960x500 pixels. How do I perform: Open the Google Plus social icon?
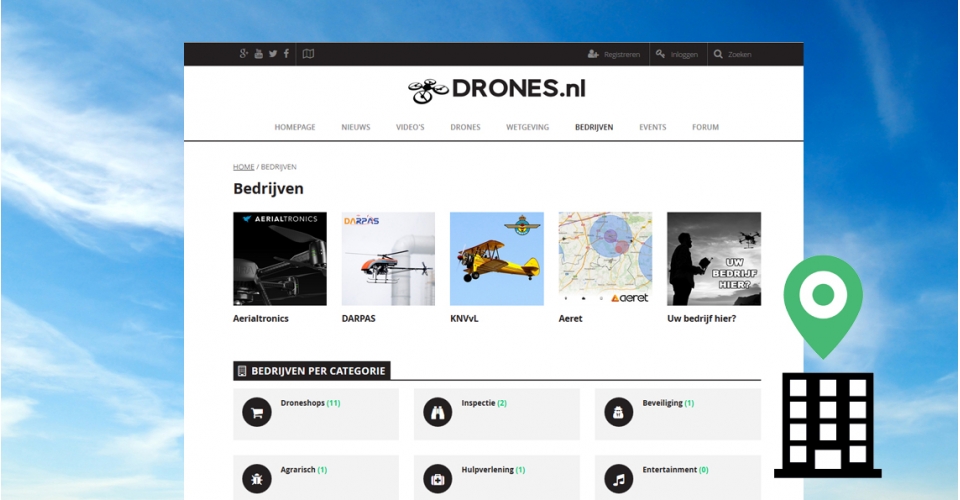[244, 54]
